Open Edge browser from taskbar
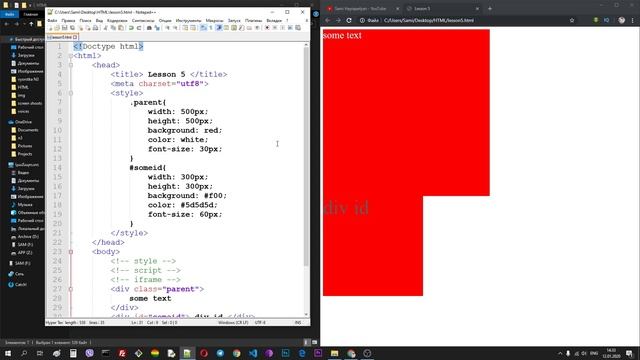This screenshot has width=640, height=360. [302, 353]
